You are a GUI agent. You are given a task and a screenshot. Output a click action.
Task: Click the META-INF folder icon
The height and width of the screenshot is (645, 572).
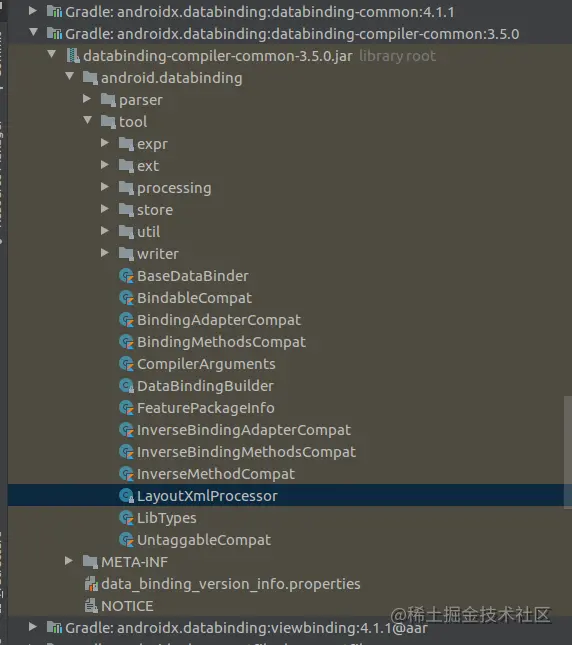[x=90, y=562]
